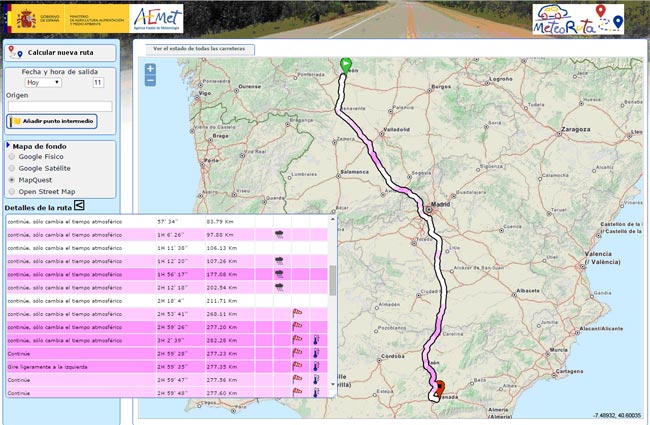This screenshot has height=425, width=650.
Task: Open the Hoy departure date dropdown
Action: click(x=43, y=83)
